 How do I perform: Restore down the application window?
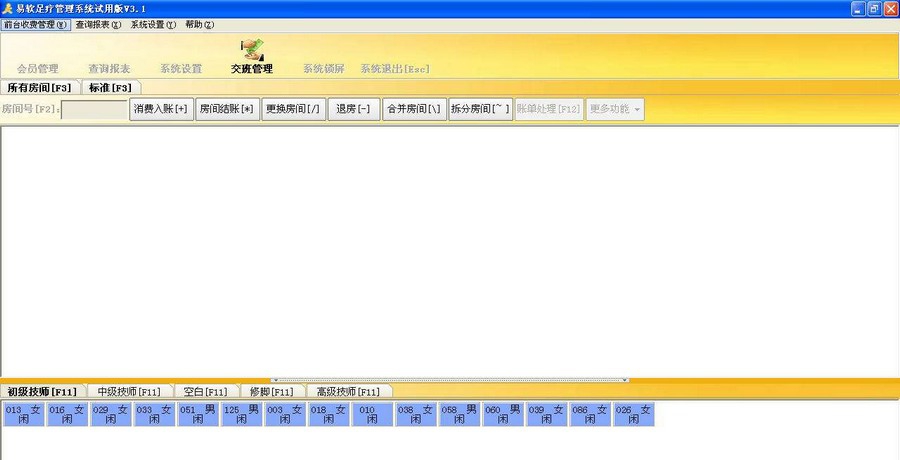(874, 9)
